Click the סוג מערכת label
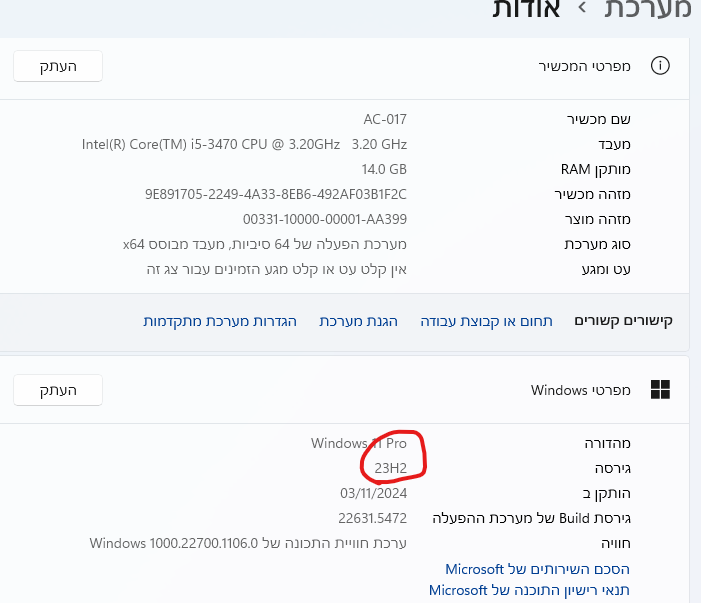This screenshot has width=701, height=603. point(597,245)
